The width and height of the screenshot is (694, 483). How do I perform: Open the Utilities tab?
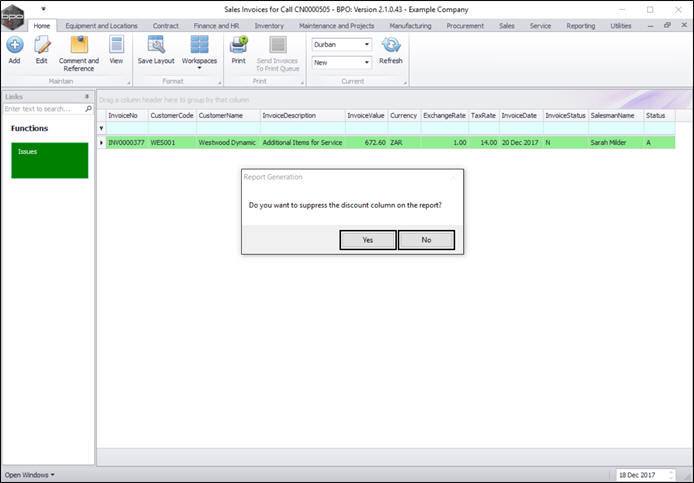coord(621,26)
